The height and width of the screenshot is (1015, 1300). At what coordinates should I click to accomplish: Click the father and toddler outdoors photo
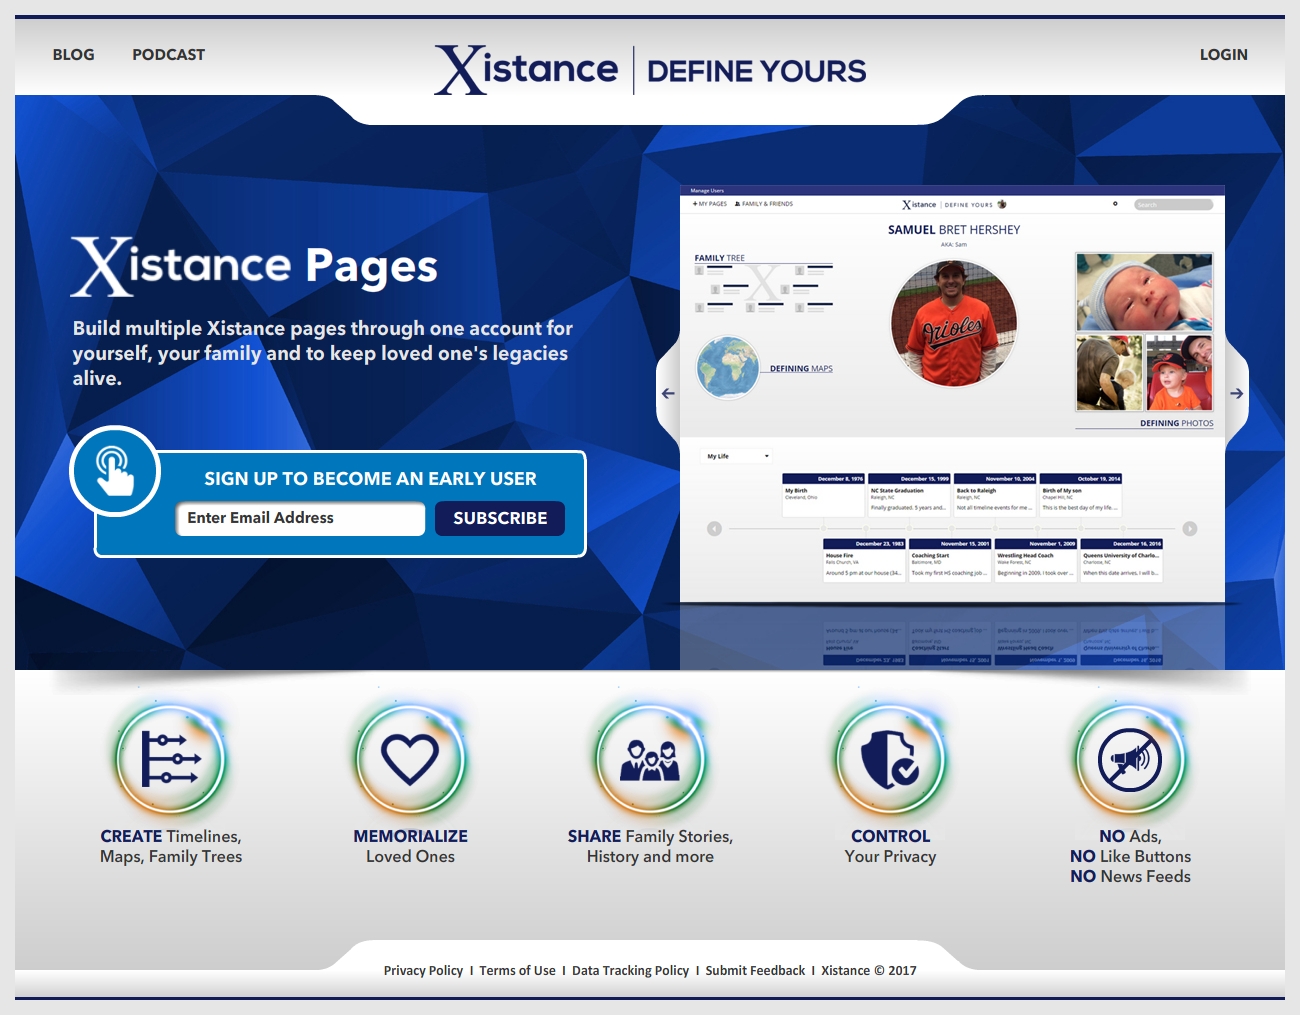click(x=1109, y=373)
